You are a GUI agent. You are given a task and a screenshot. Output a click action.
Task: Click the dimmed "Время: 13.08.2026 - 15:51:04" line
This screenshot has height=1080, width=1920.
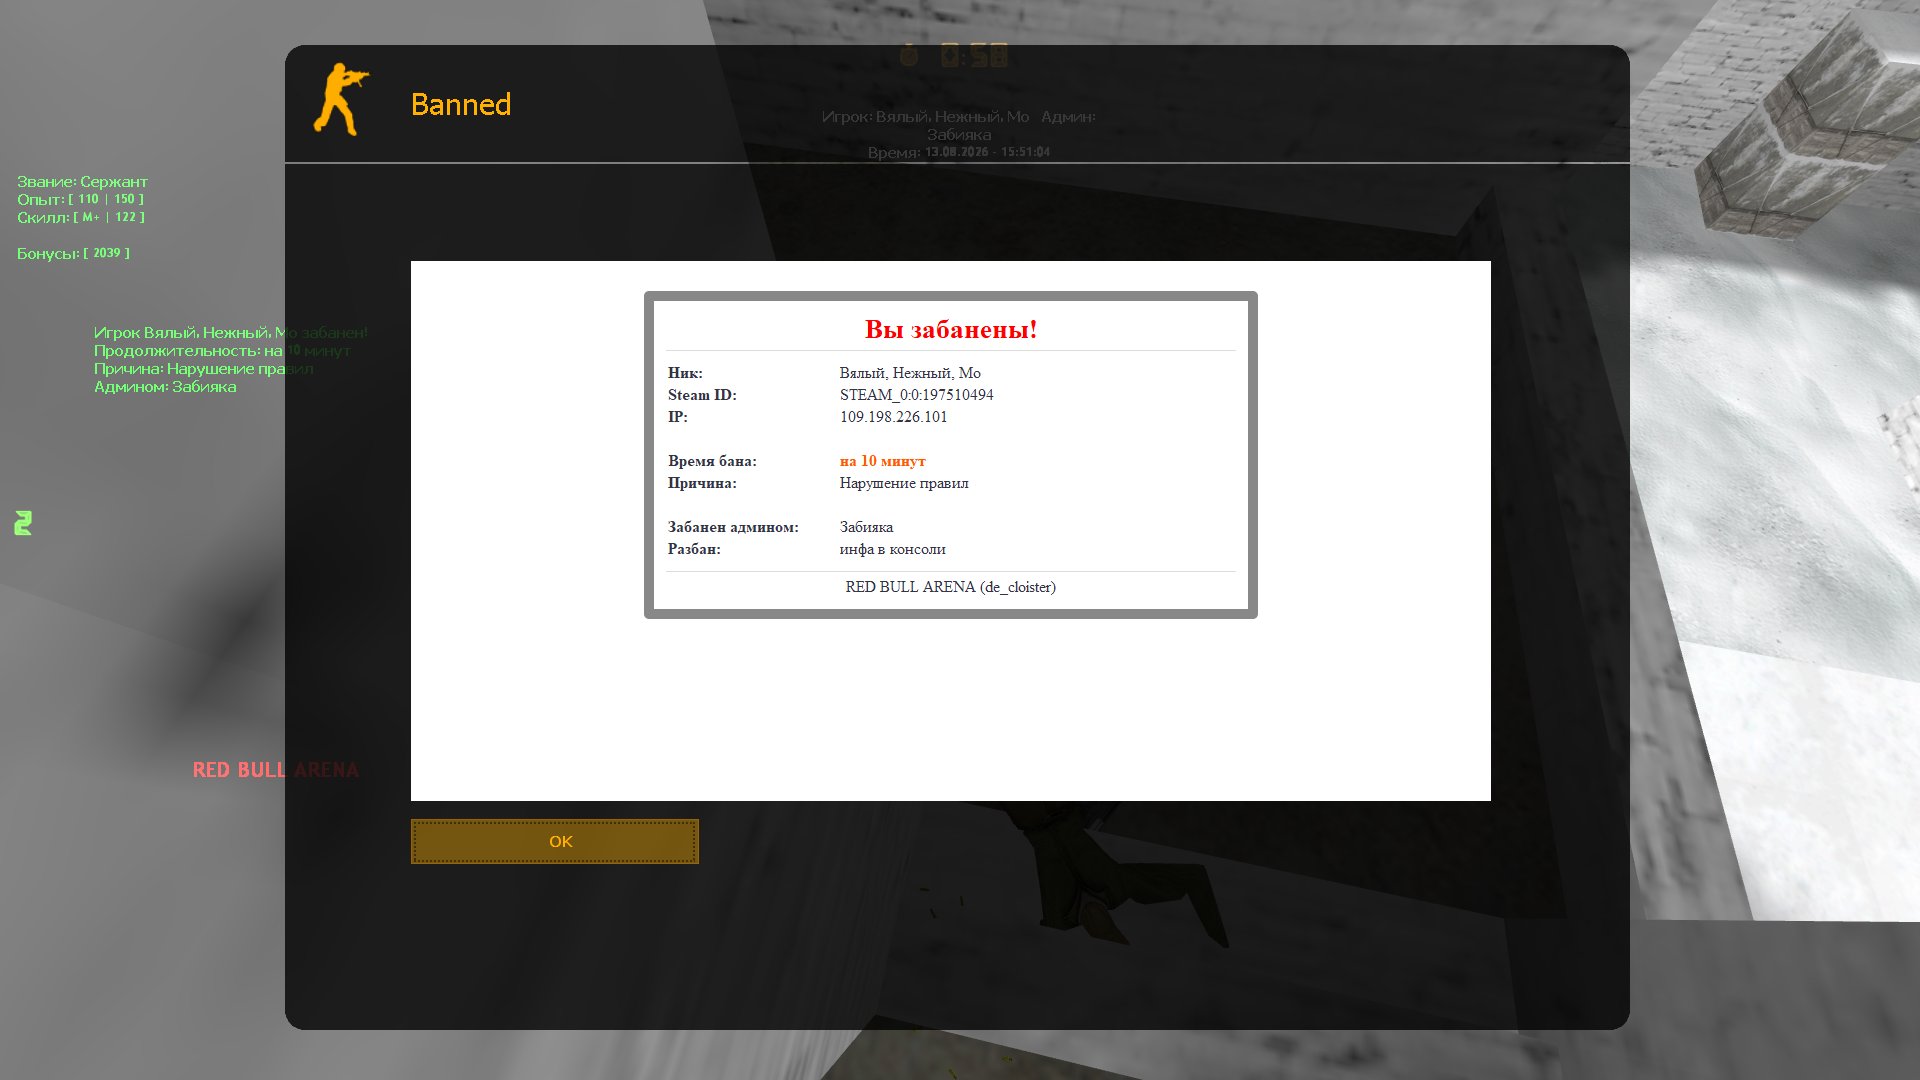[959, 152]
